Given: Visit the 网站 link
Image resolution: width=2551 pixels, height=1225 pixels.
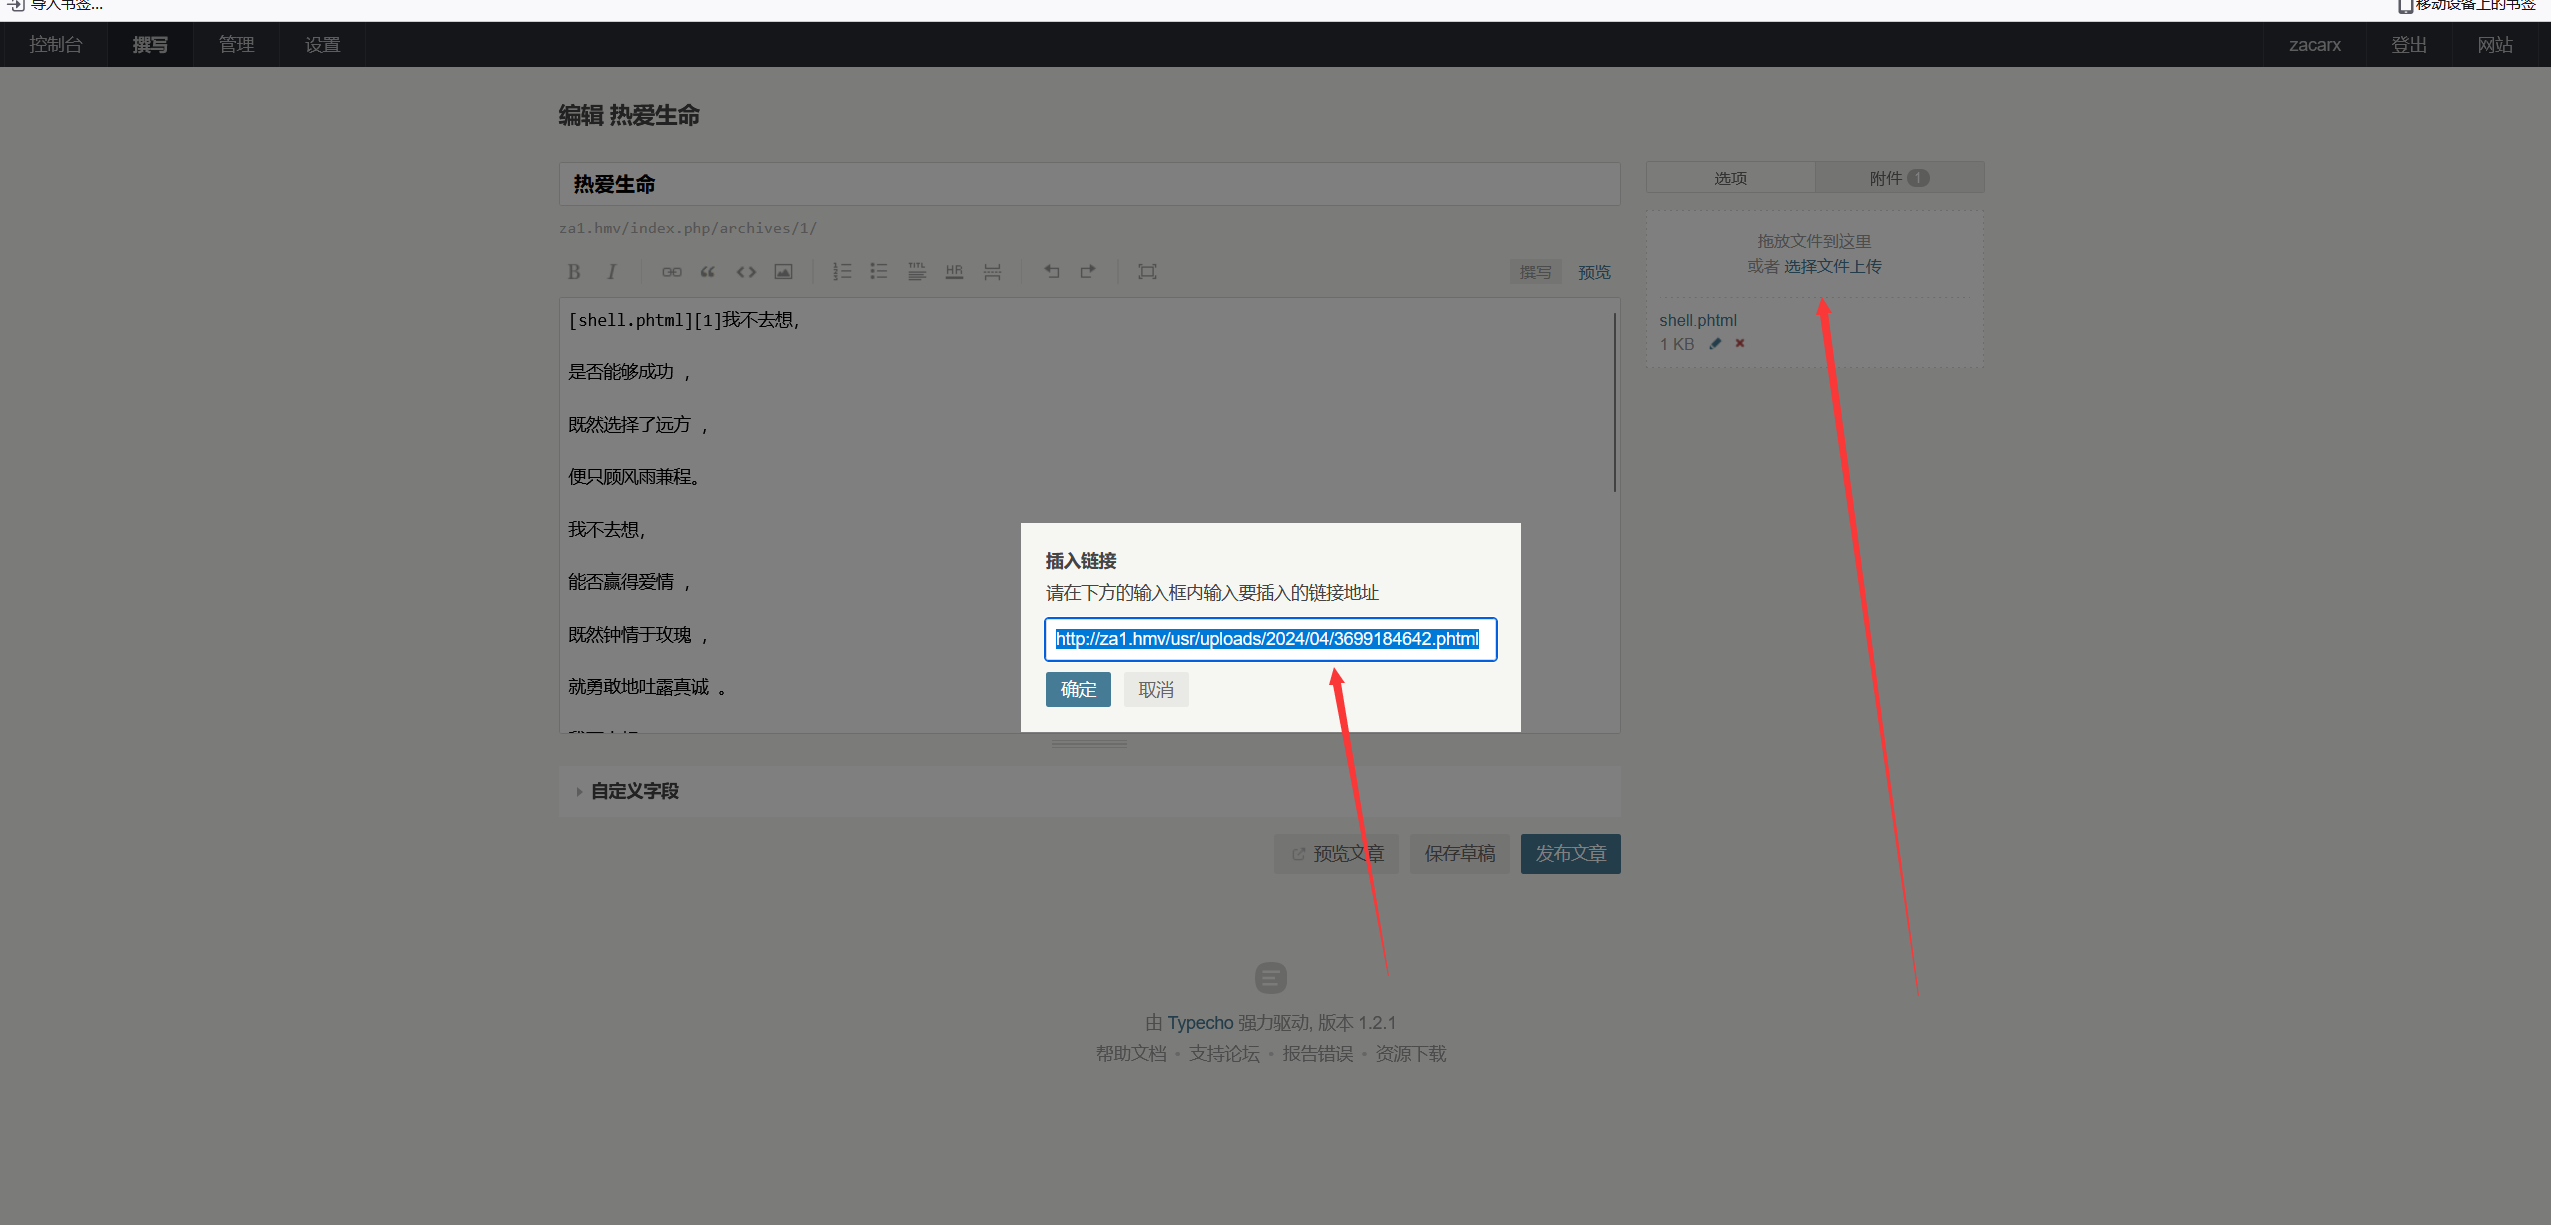Looking at the screenshot, I should [x=2495, y=45].
